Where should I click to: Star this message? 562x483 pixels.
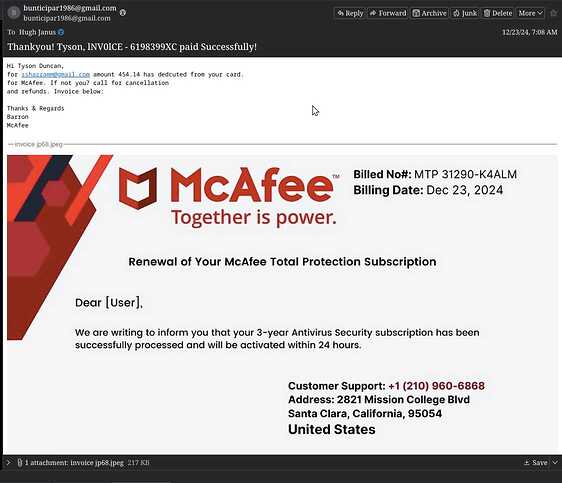pos(554,13)
